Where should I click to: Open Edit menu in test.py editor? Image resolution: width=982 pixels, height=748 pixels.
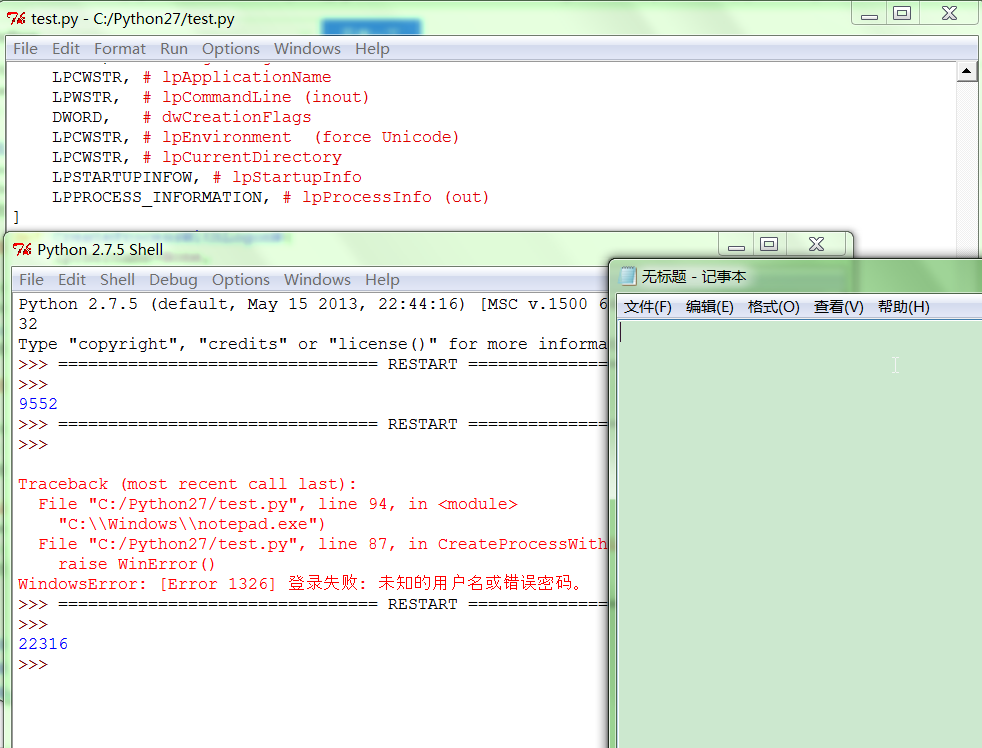tap(66, 48)
